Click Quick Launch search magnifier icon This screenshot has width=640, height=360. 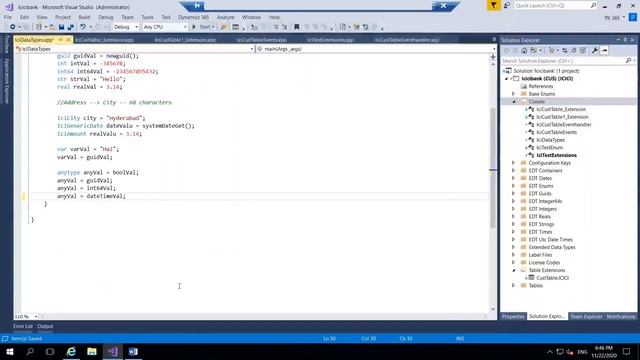[593, 6]
